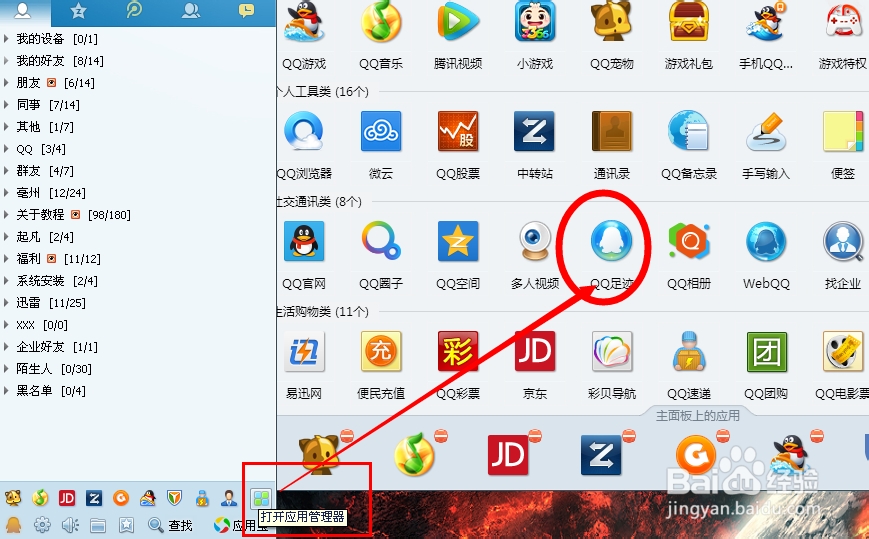
Task: Launch WebQQ app
Action: tap(766, 241)
